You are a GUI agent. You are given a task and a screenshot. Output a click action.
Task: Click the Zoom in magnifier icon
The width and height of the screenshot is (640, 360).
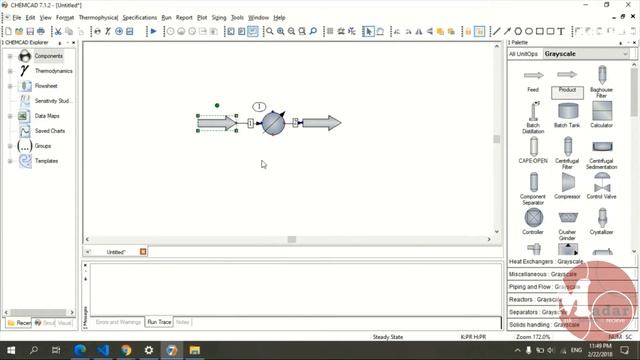point(281,31)
